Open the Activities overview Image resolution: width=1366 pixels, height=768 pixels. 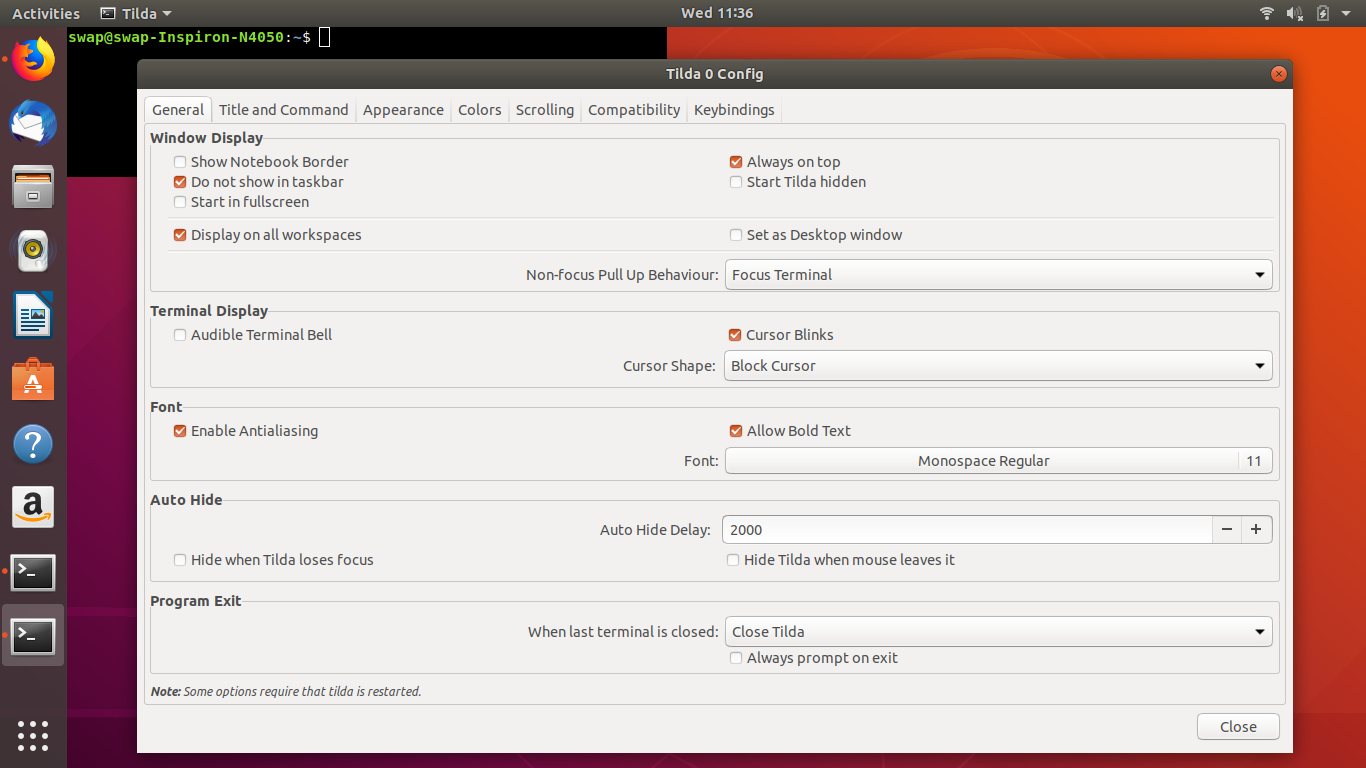pos(46,13)
